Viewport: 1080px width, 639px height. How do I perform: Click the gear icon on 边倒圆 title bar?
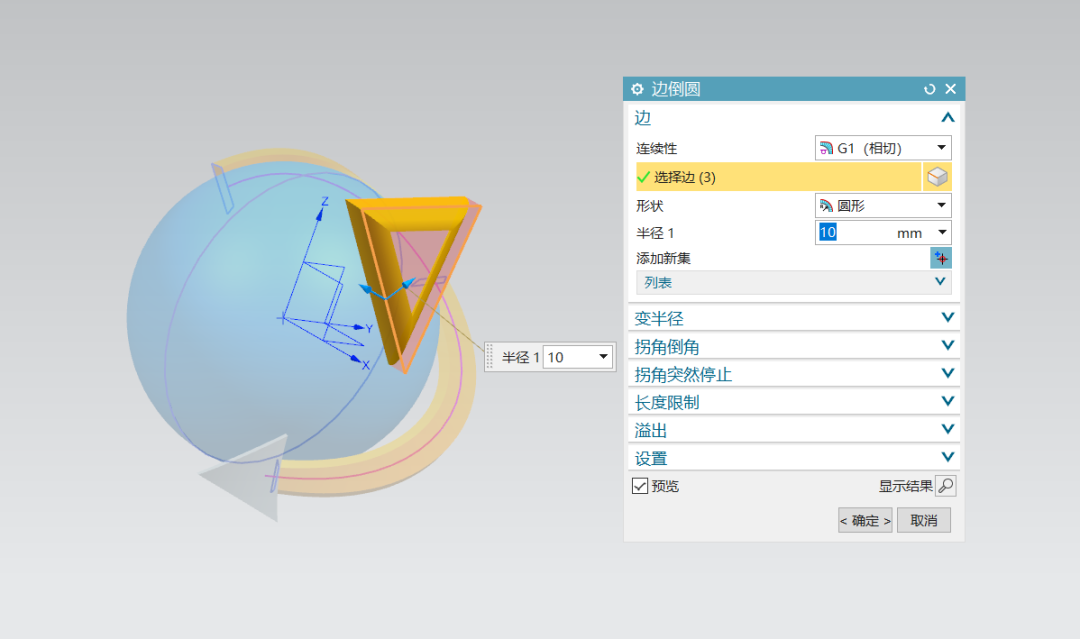(x=637, y=88)
